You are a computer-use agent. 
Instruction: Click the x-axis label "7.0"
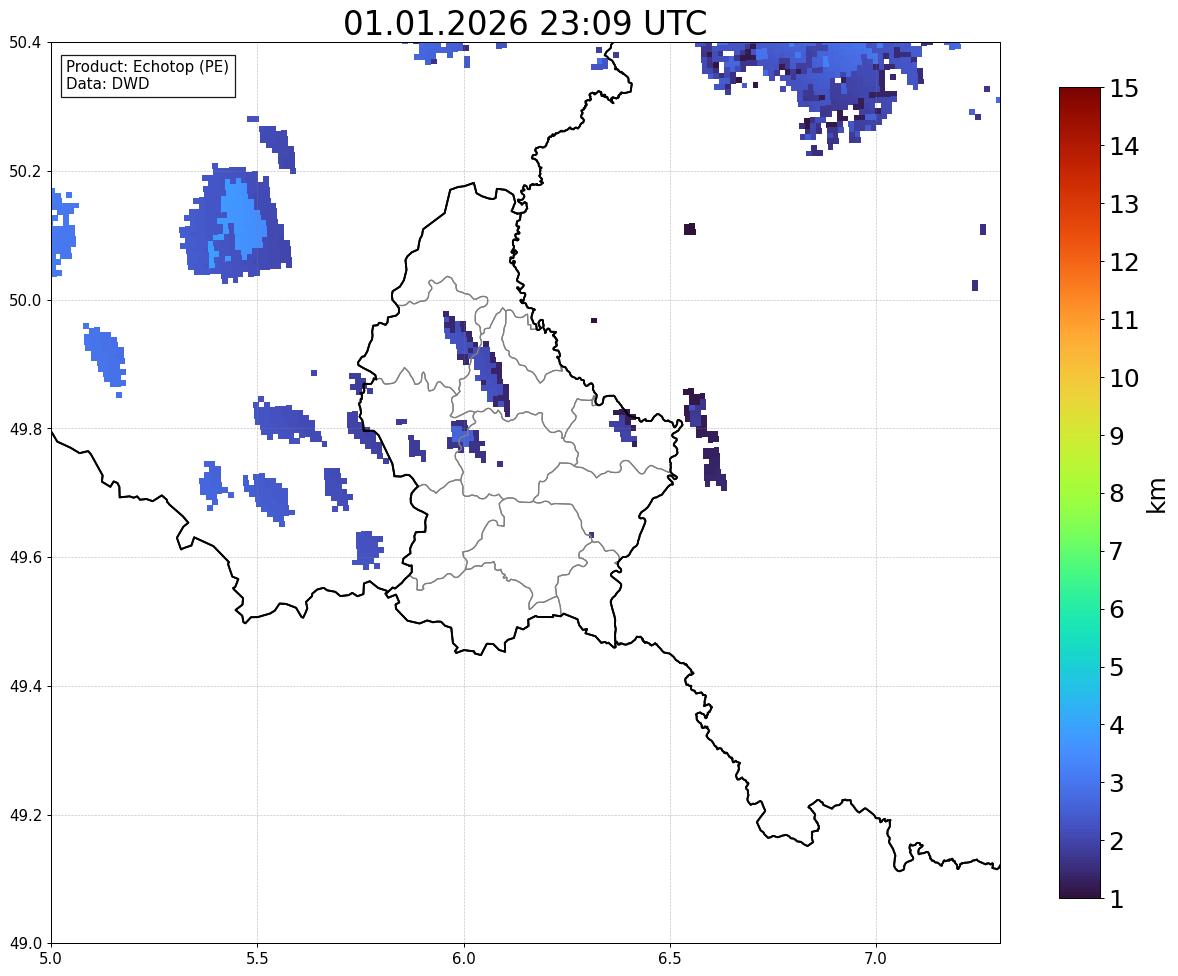[876, 959]
